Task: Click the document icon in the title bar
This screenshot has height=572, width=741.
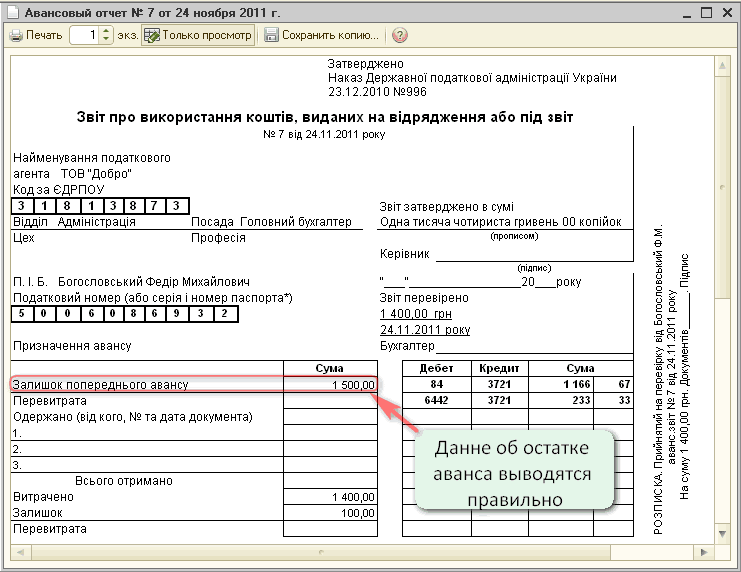Action: point(12,12)
